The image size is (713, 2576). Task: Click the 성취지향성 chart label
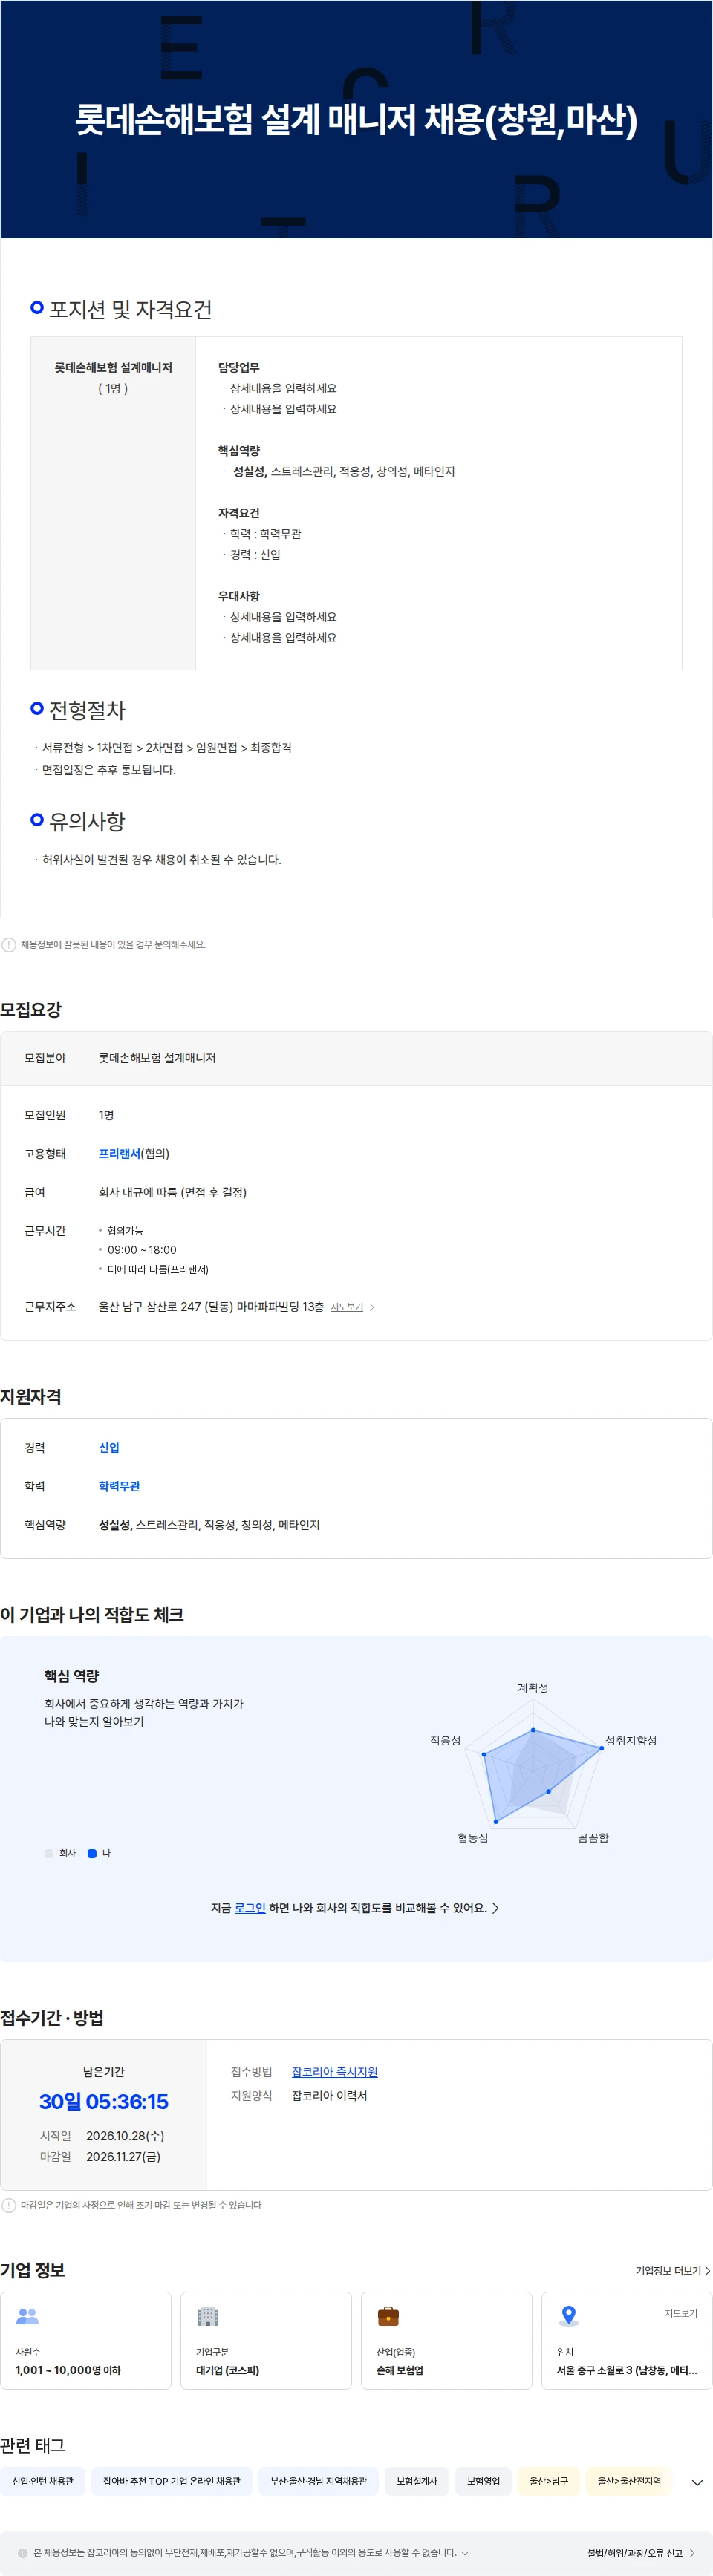point(631,1740)
